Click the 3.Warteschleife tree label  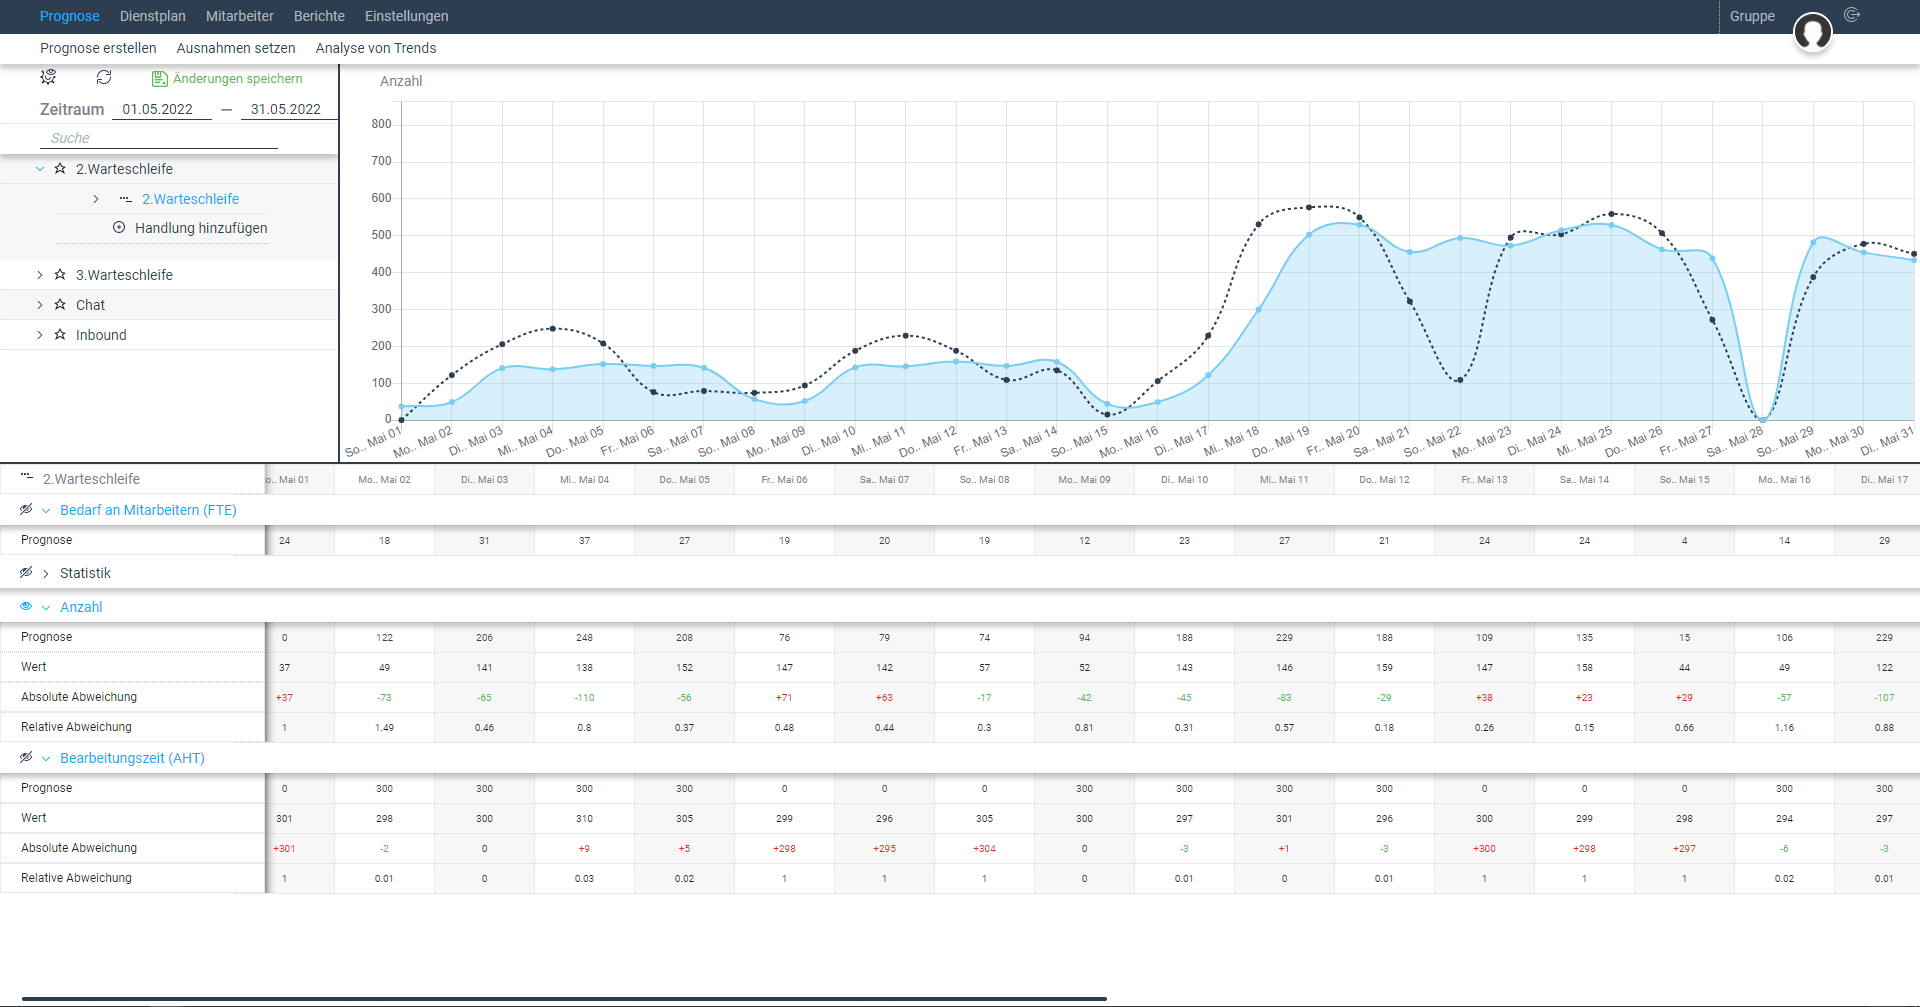(124, 275)
